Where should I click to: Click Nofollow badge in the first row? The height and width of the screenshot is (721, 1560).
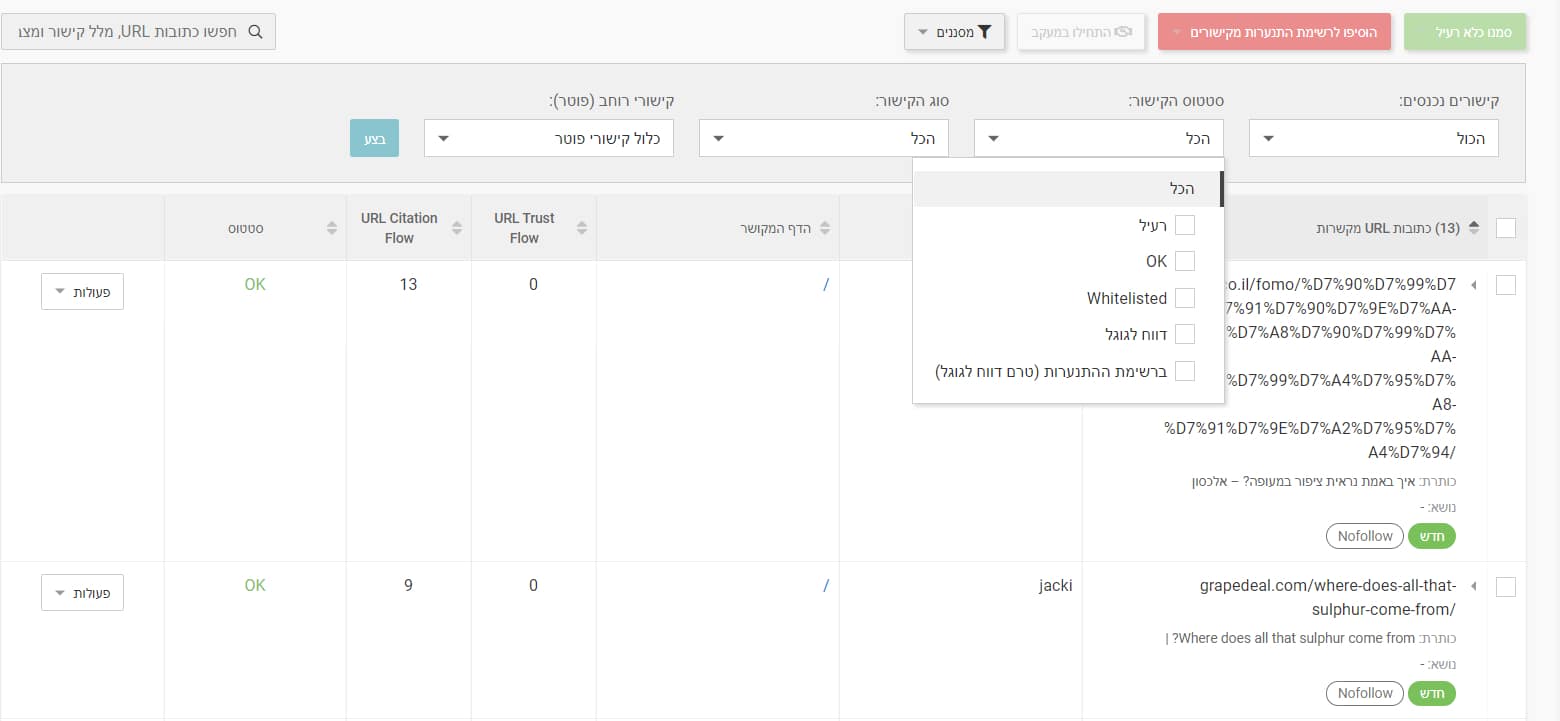point(1365,536)
